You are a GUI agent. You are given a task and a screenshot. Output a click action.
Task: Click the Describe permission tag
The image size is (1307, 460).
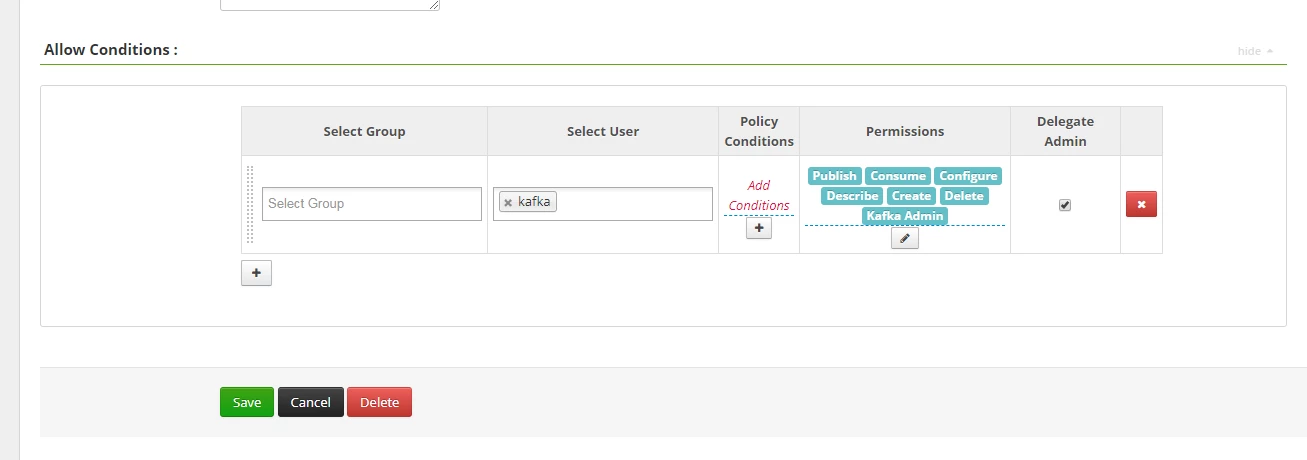tap(853, 196)
